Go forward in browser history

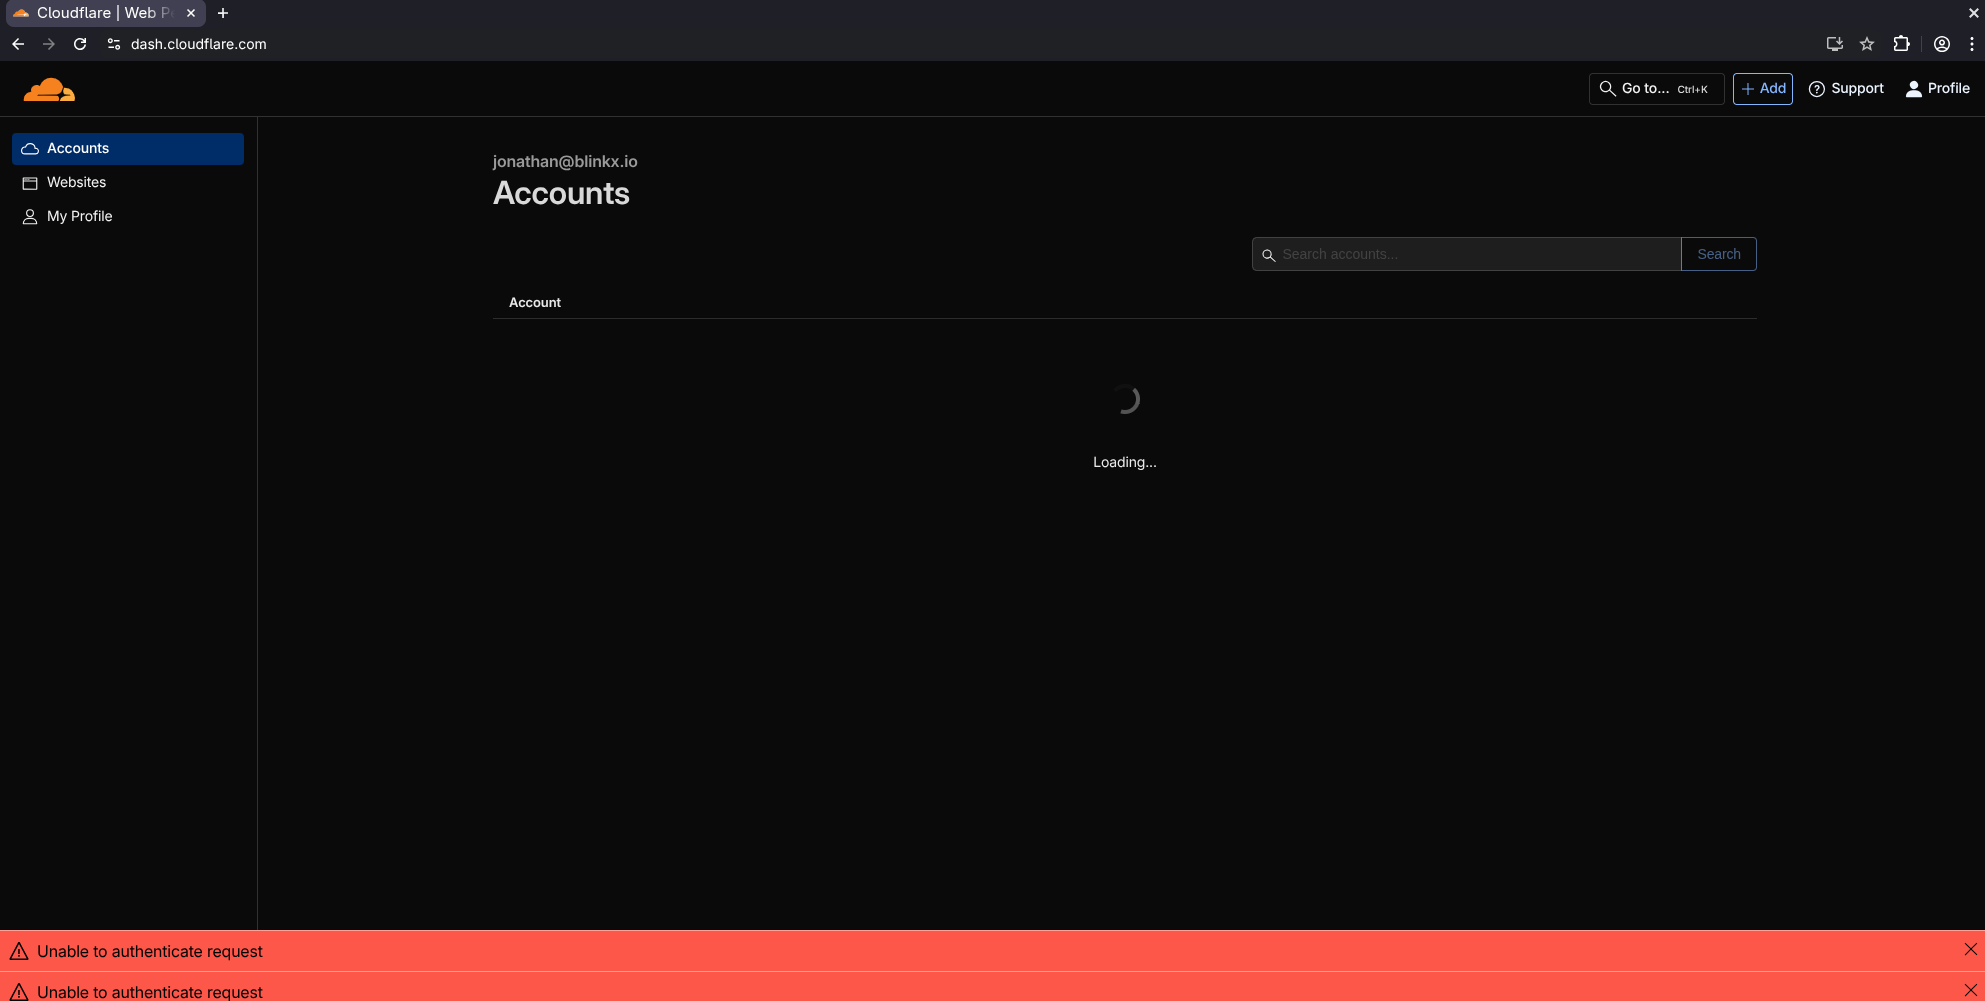point(49,44)
